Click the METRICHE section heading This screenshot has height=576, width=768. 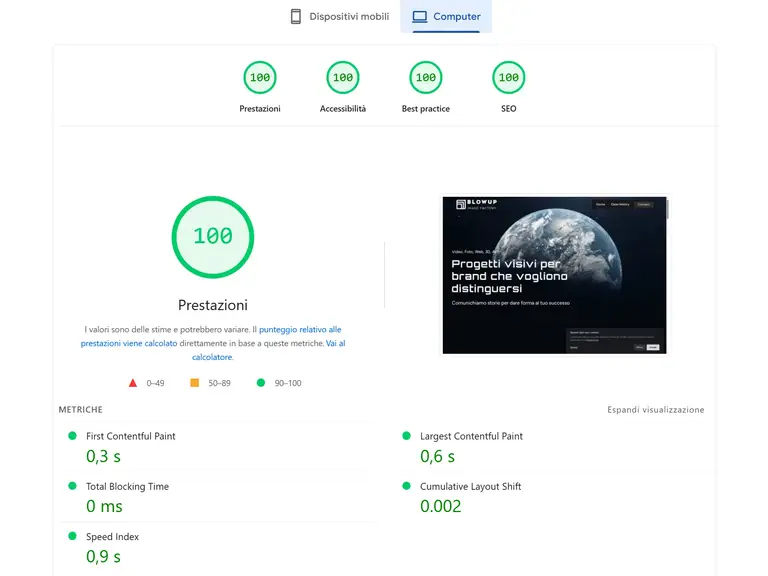pyautogui.click(x=81, y=409)
